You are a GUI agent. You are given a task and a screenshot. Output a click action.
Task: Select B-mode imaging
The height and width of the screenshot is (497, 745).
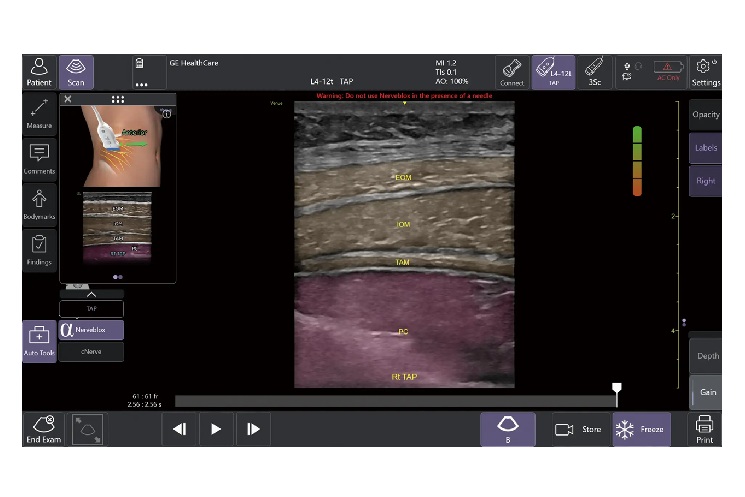click(508, 429)
